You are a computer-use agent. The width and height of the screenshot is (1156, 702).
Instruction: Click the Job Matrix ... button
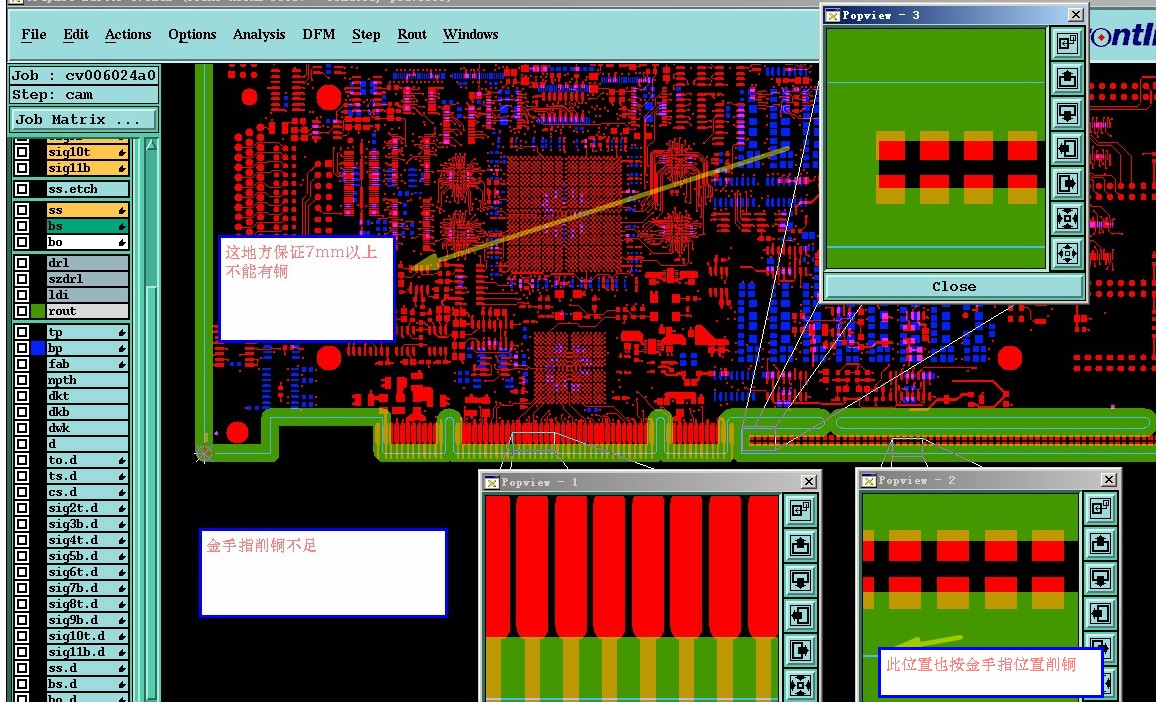pos(83,119)
